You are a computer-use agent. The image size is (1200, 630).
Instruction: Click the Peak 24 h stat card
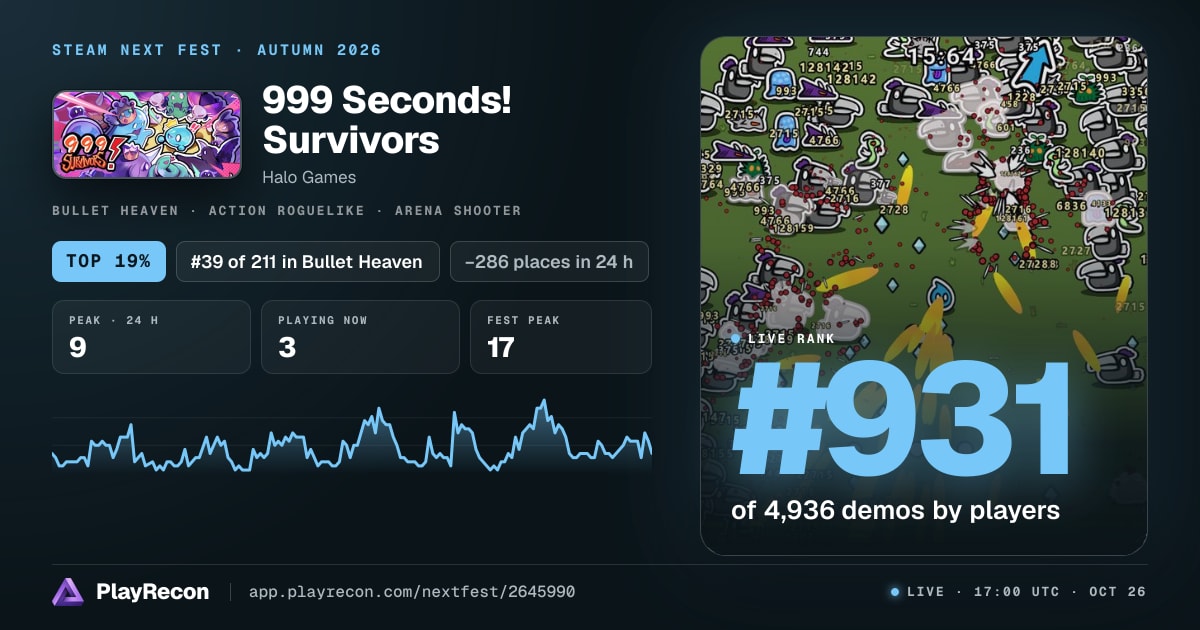(151, 337)
